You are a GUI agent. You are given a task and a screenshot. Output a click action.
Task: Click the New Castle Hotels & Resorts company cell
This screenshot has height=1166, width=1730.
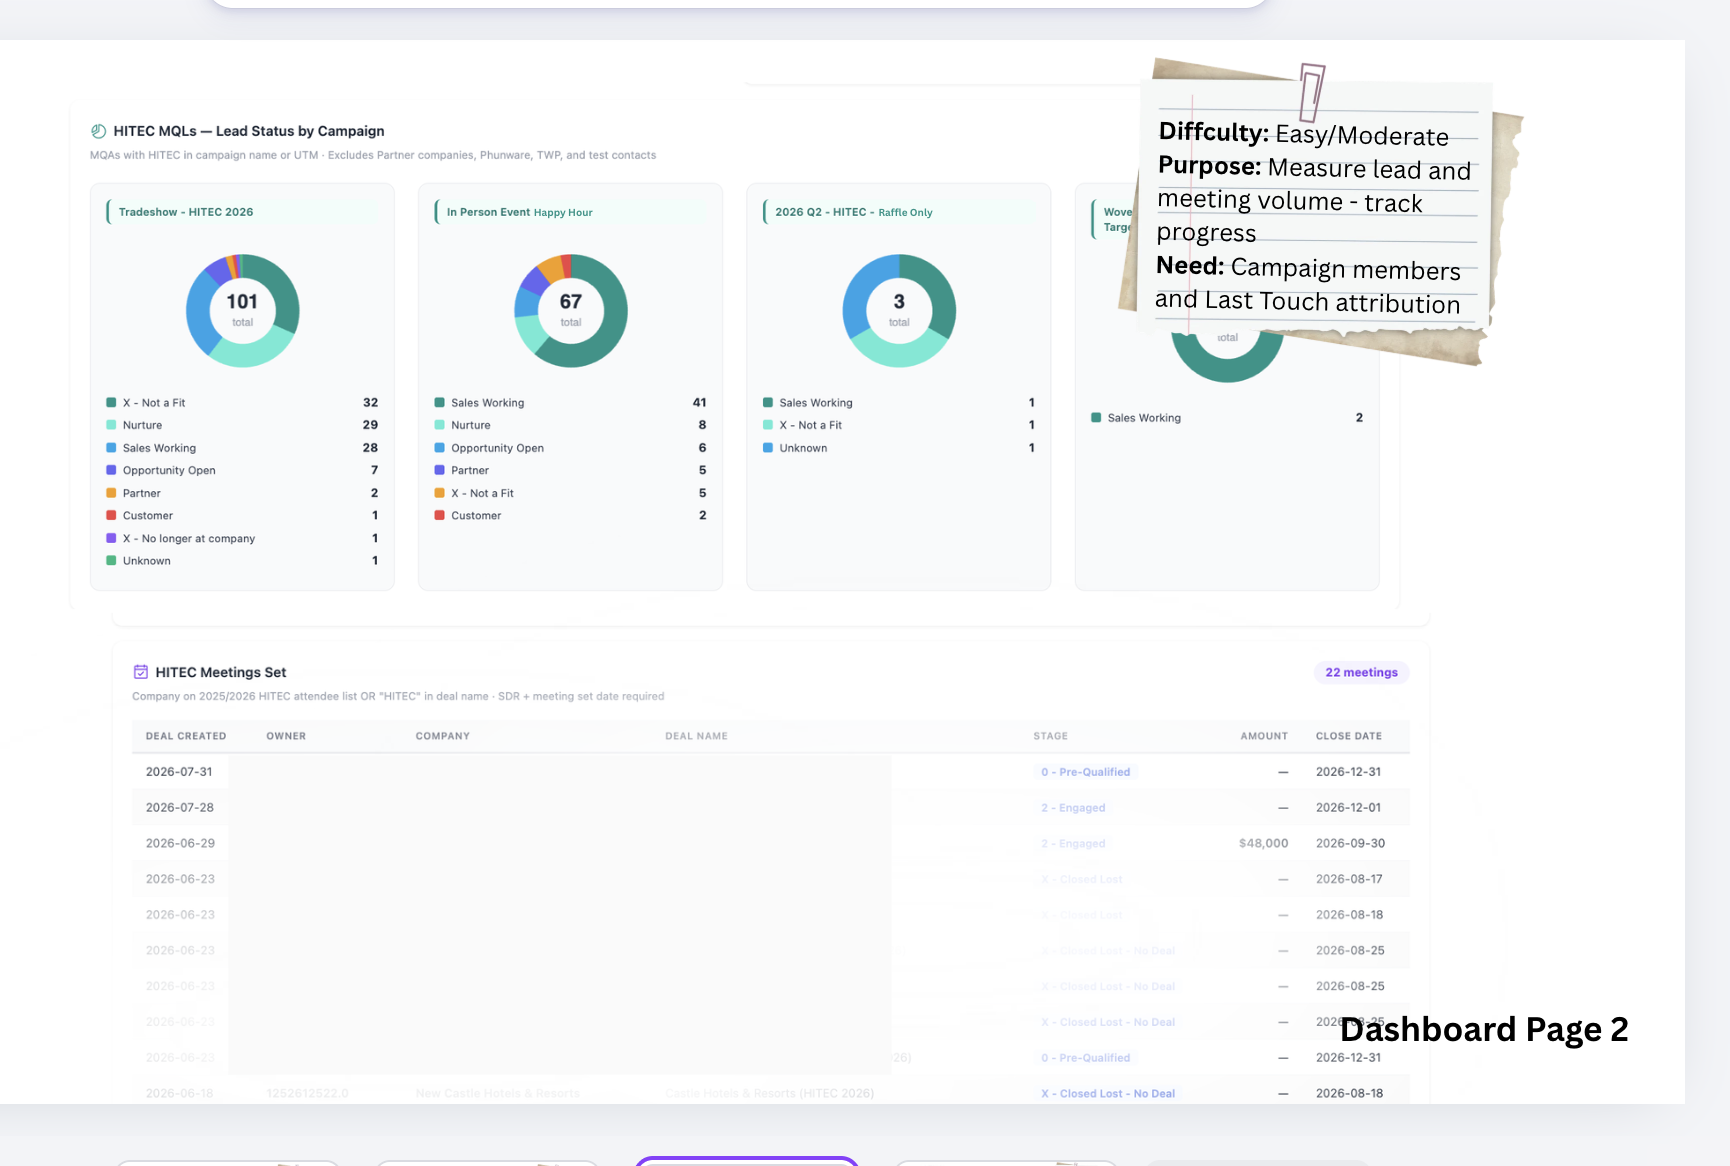(498, 1094)
